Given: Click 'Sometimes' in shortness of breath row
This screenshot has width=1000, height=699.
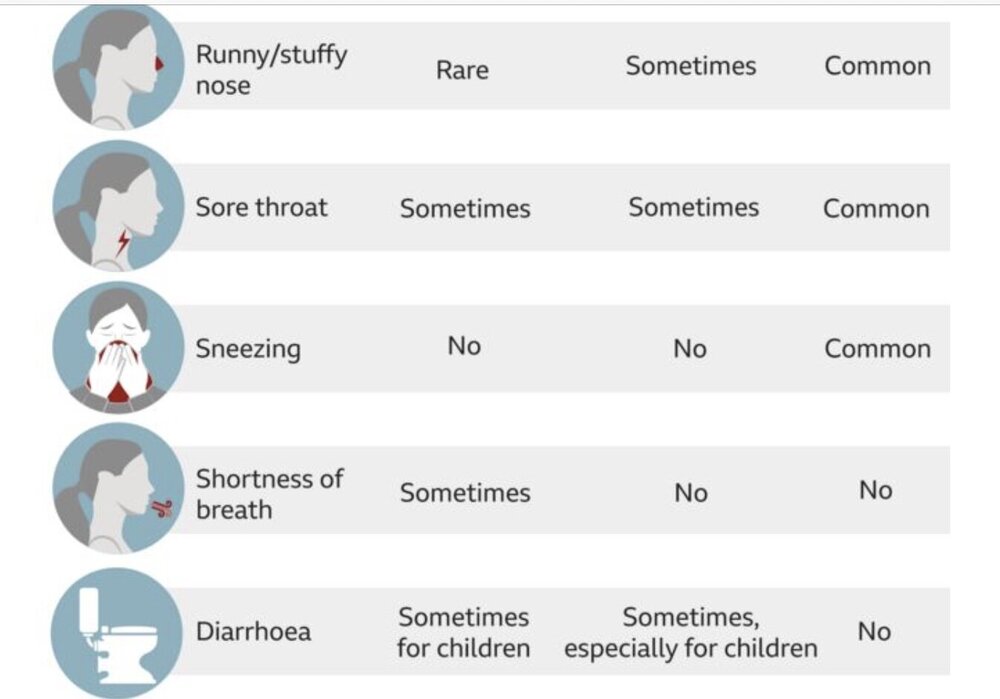Looking at the screenshot, I should [465, 493].
